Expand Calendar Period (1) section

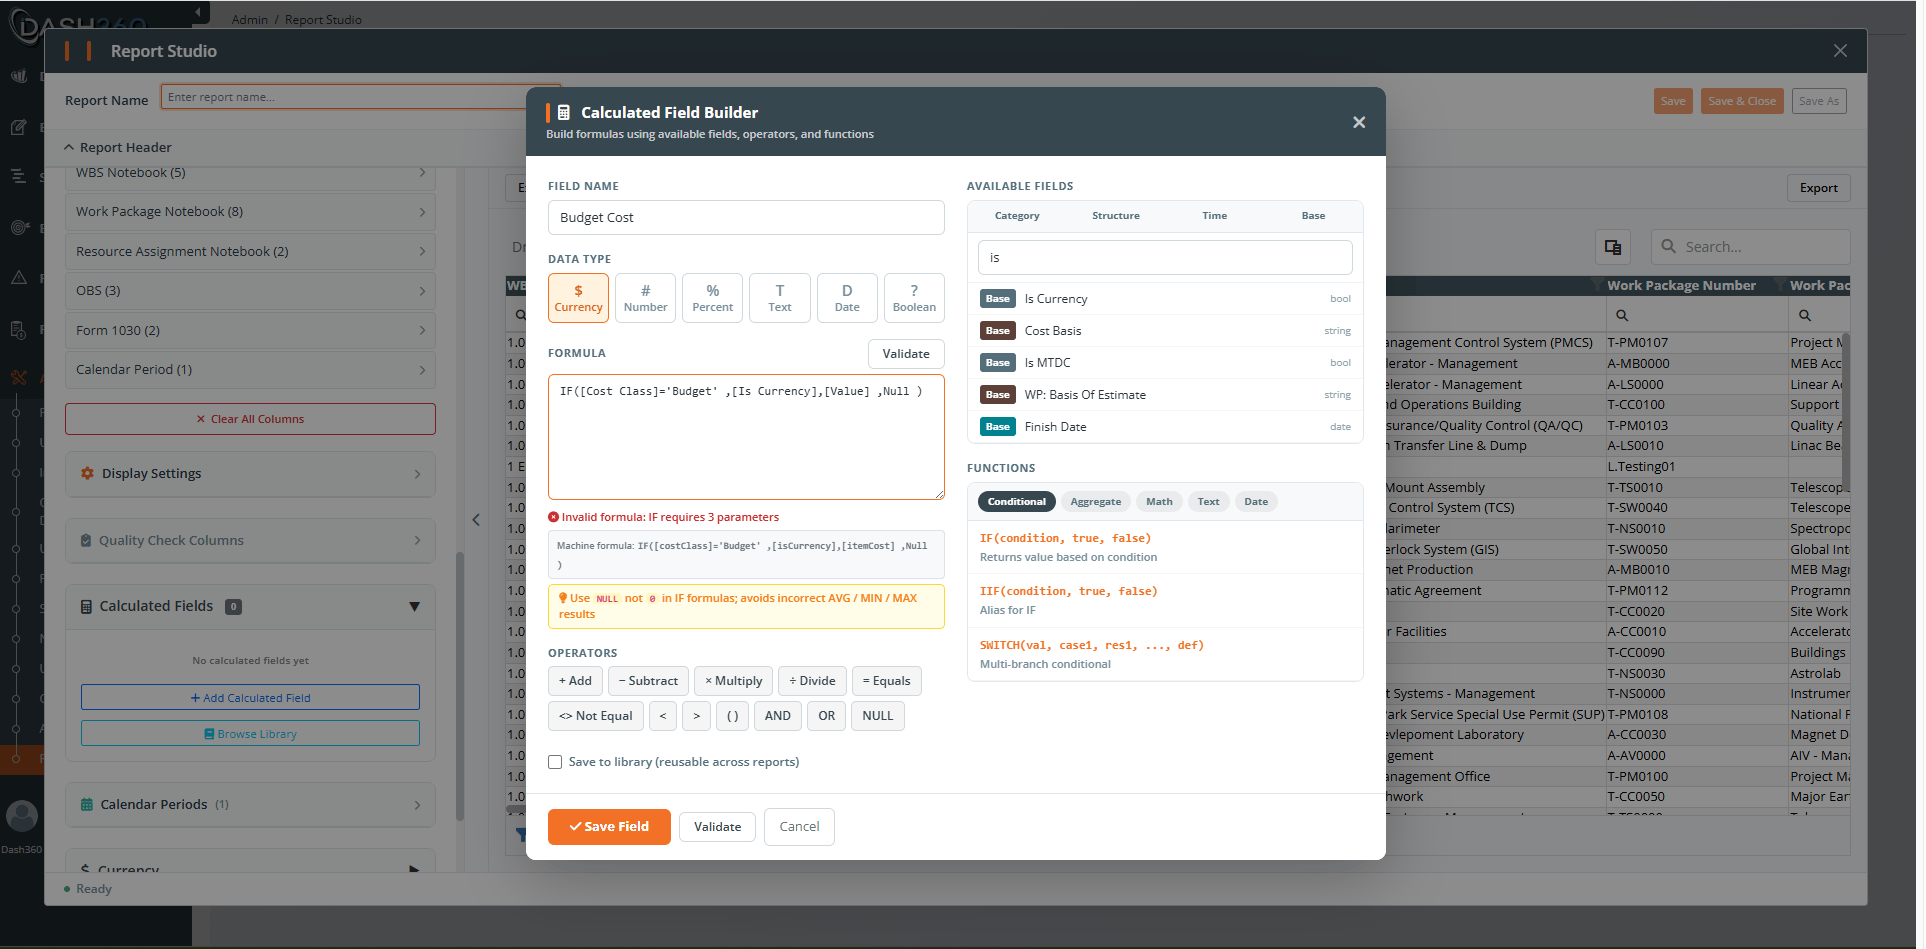(x=250, y=370)
